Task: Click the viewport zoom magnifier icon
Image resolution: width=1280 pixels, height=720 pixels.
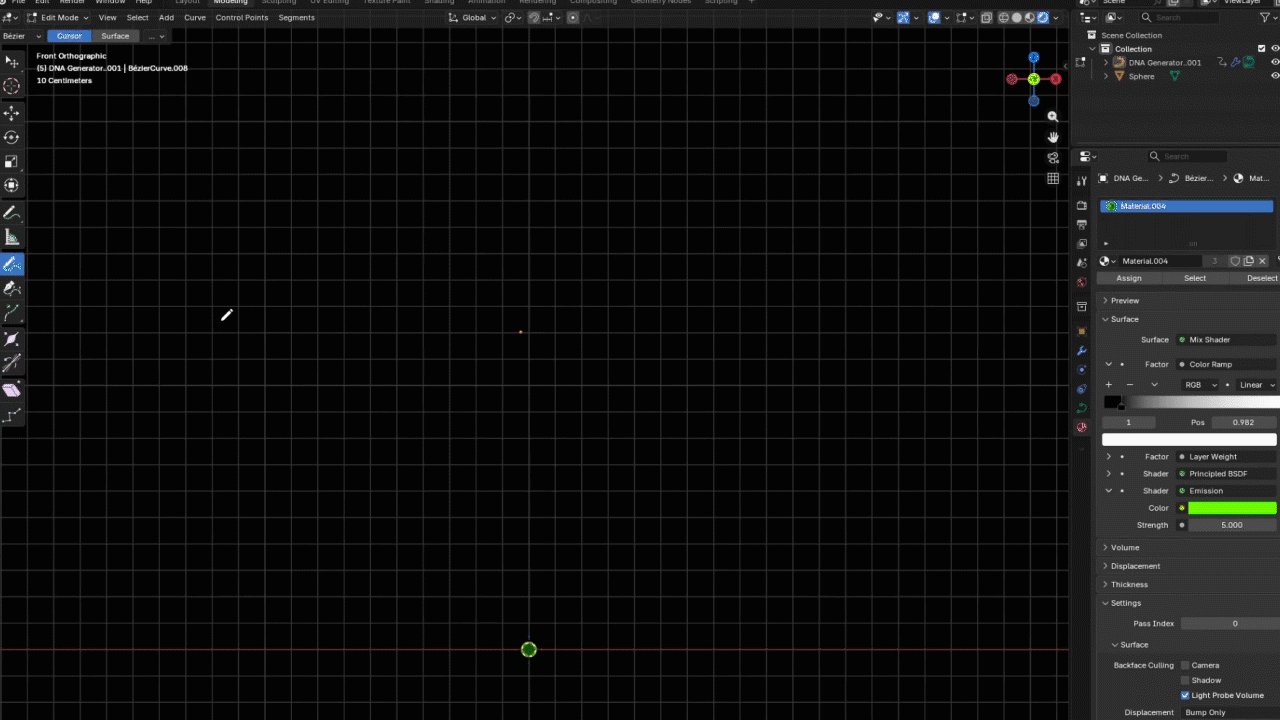Action: 1053,117
